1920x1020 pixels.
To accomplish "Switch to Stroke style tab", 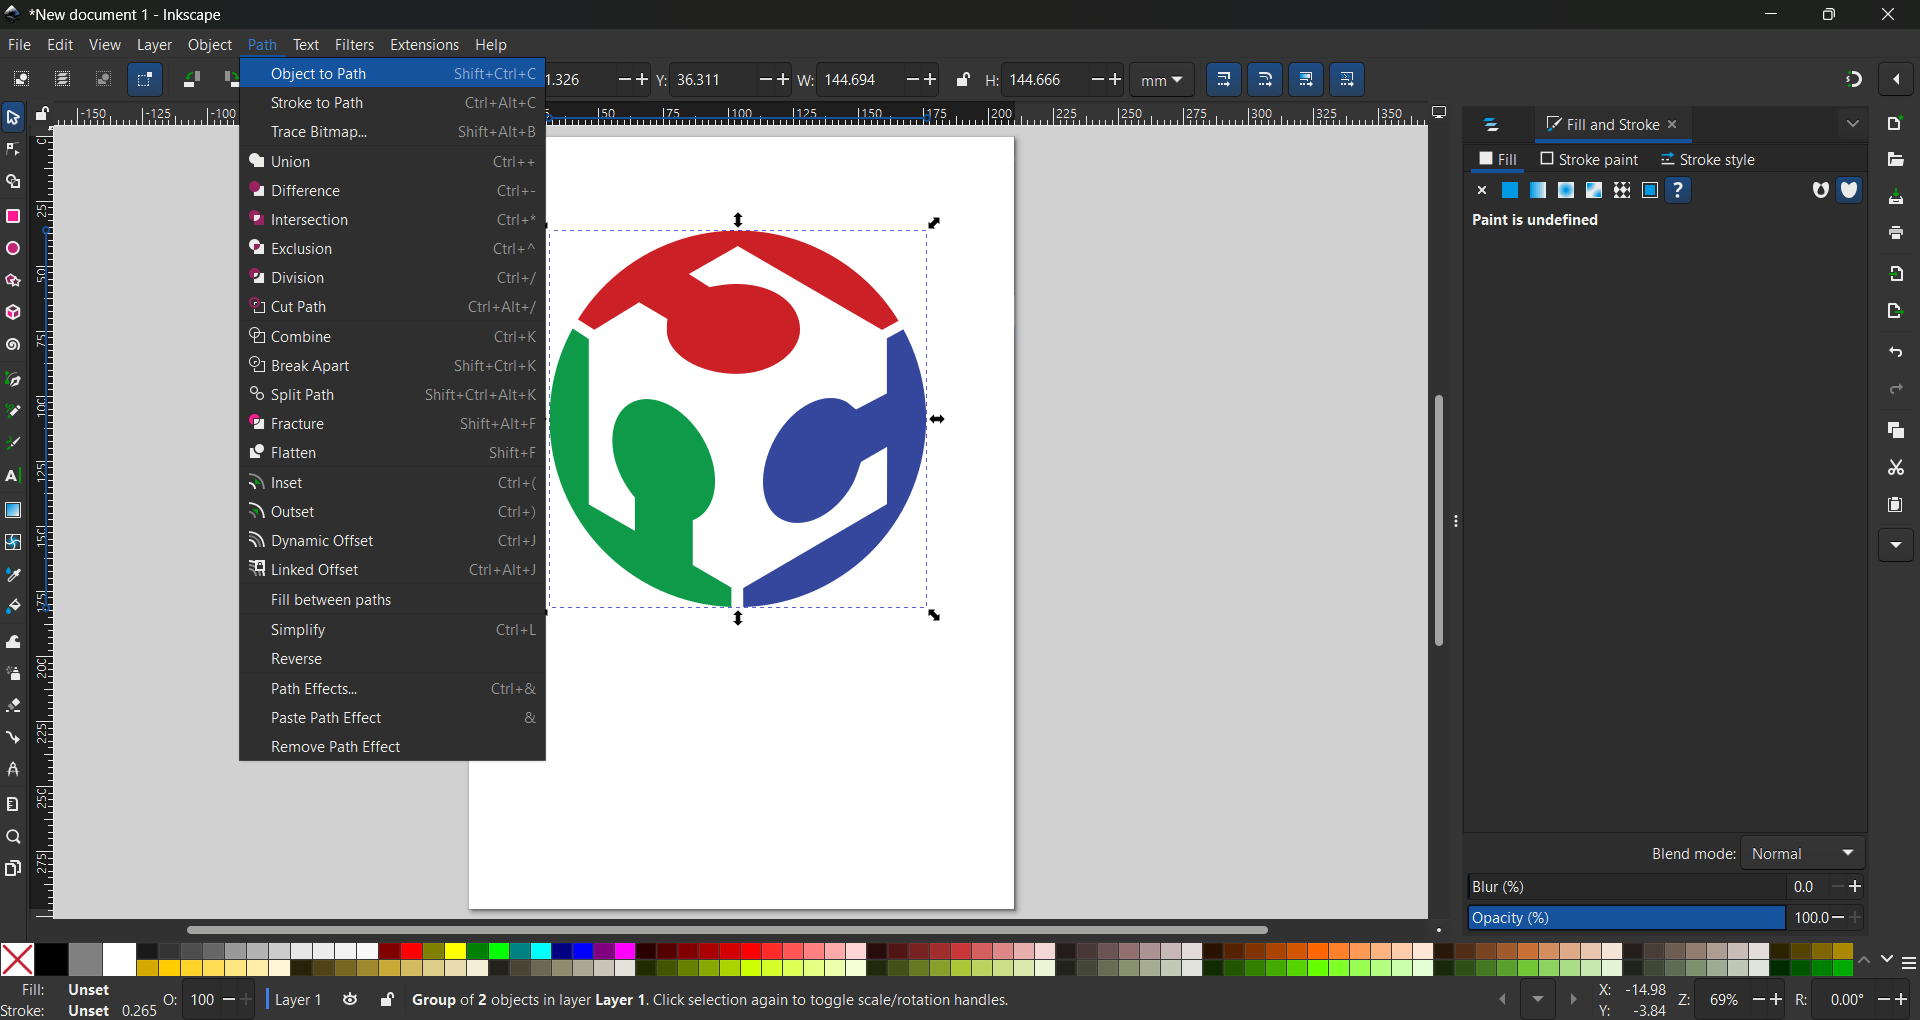I will click(x=1707, y=159).
